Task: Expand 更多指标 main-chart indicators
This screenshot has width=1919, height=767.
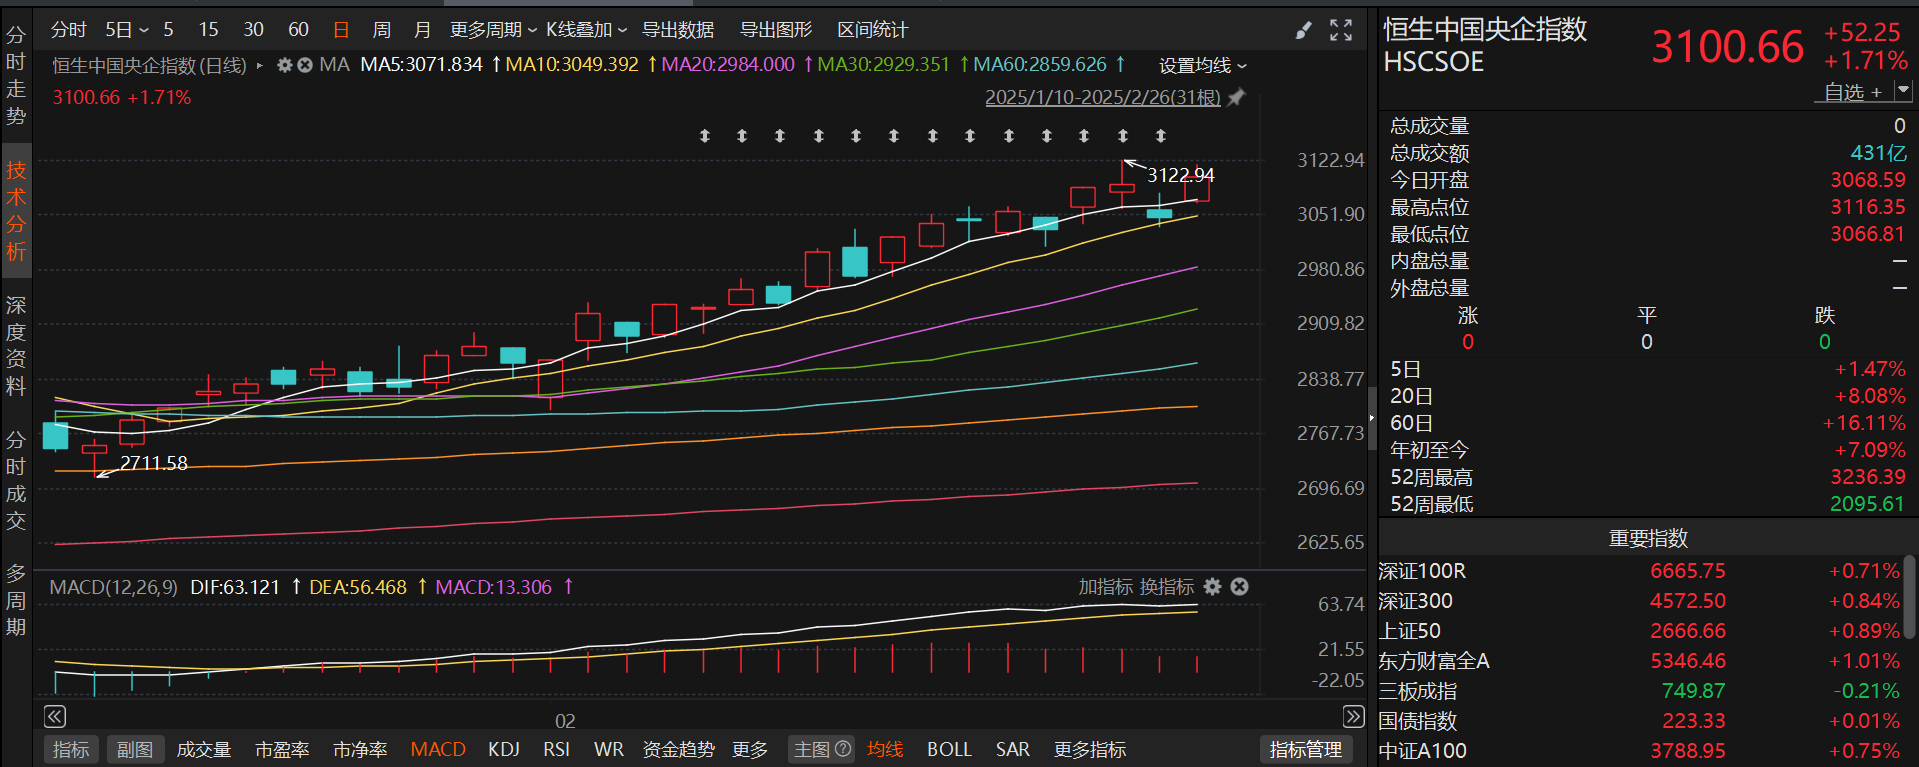Action: [x=1090, y=749]
